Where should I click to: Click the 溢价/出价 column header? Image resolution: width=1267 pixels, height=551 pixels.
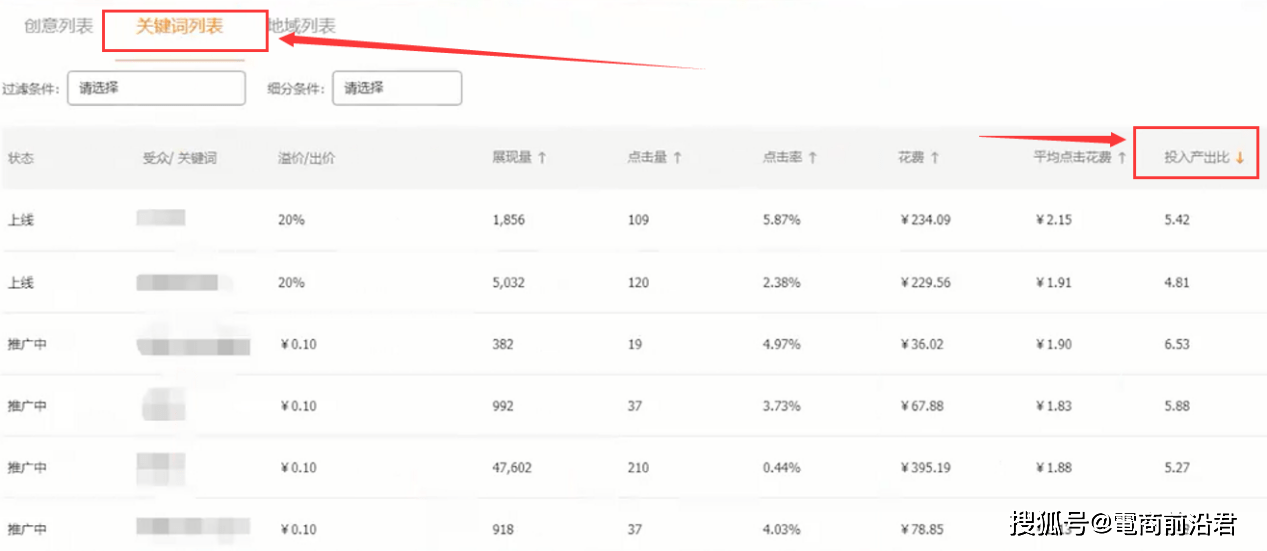click(x=306, y=158)
